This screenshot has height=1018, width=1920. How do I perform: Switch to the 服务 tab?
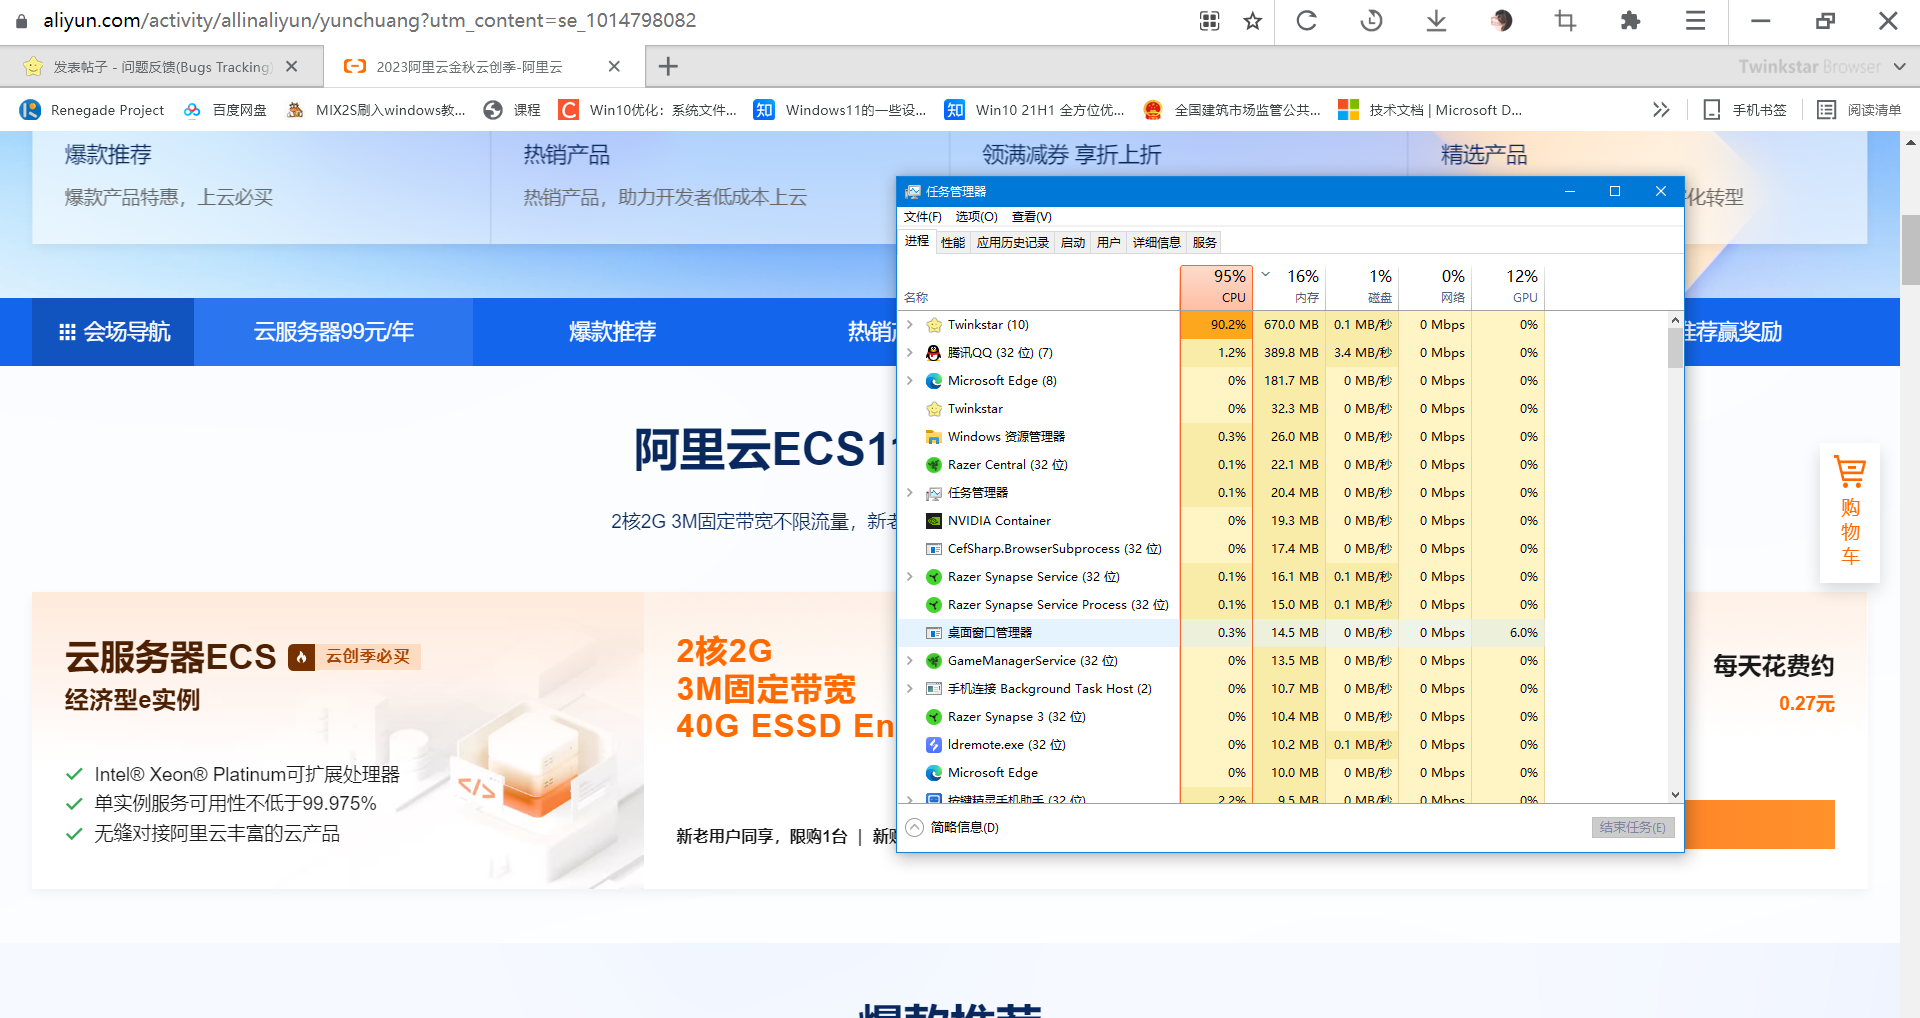coord(1205,243)
